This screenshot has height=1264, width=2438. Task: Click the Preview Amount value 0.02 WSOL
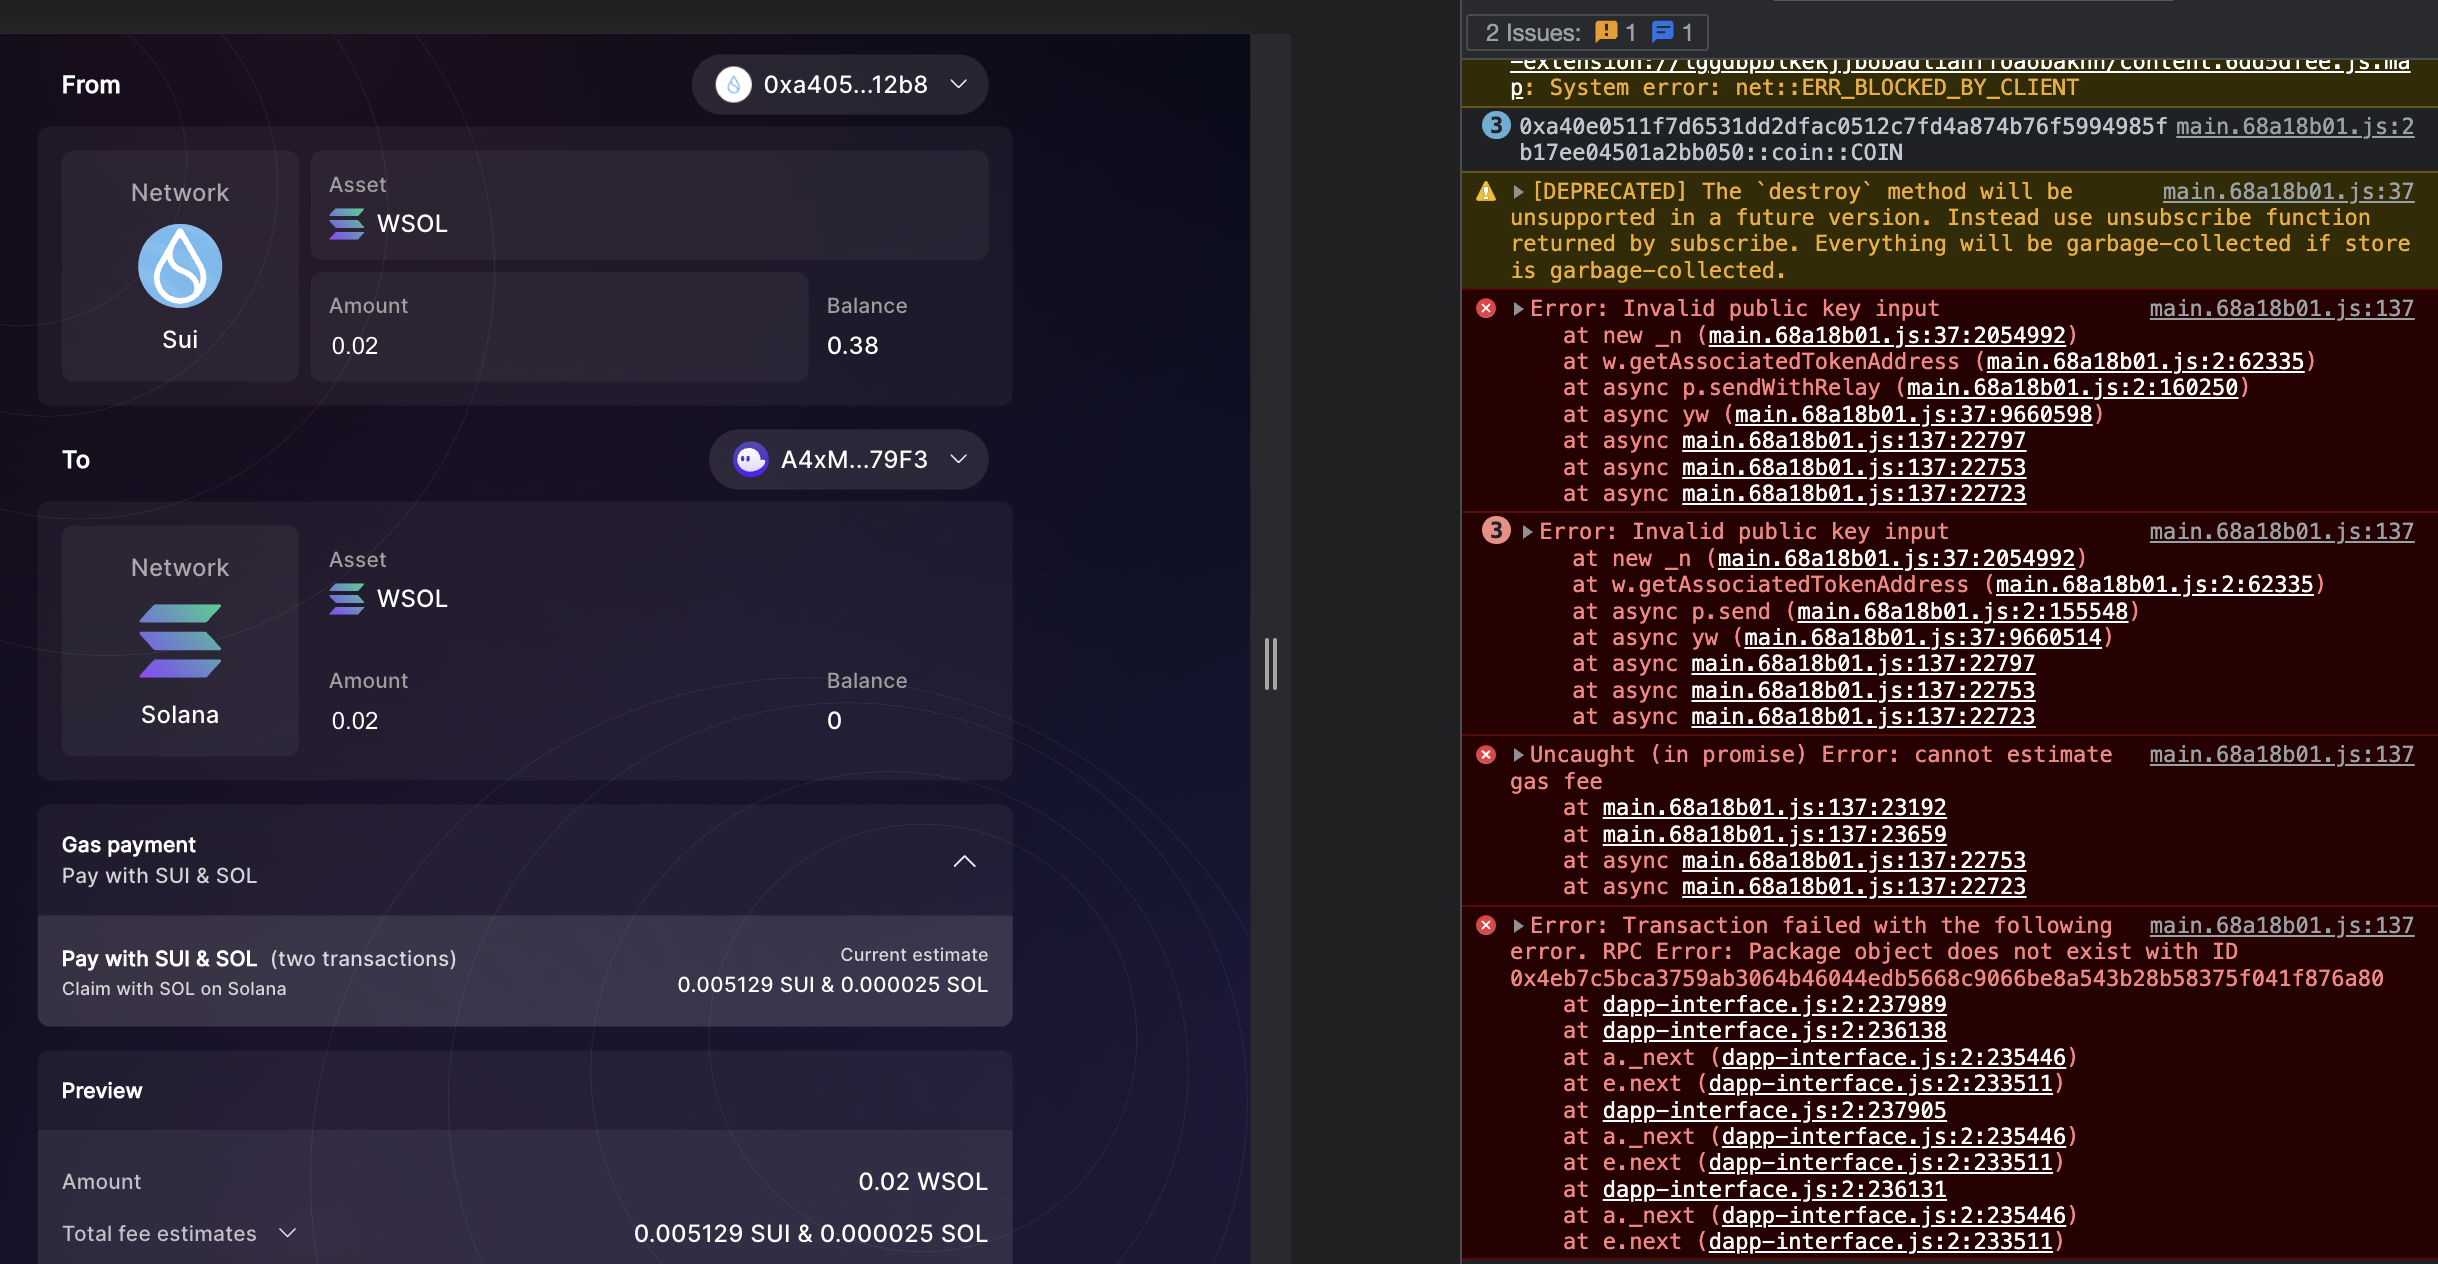coord(922,1182)
